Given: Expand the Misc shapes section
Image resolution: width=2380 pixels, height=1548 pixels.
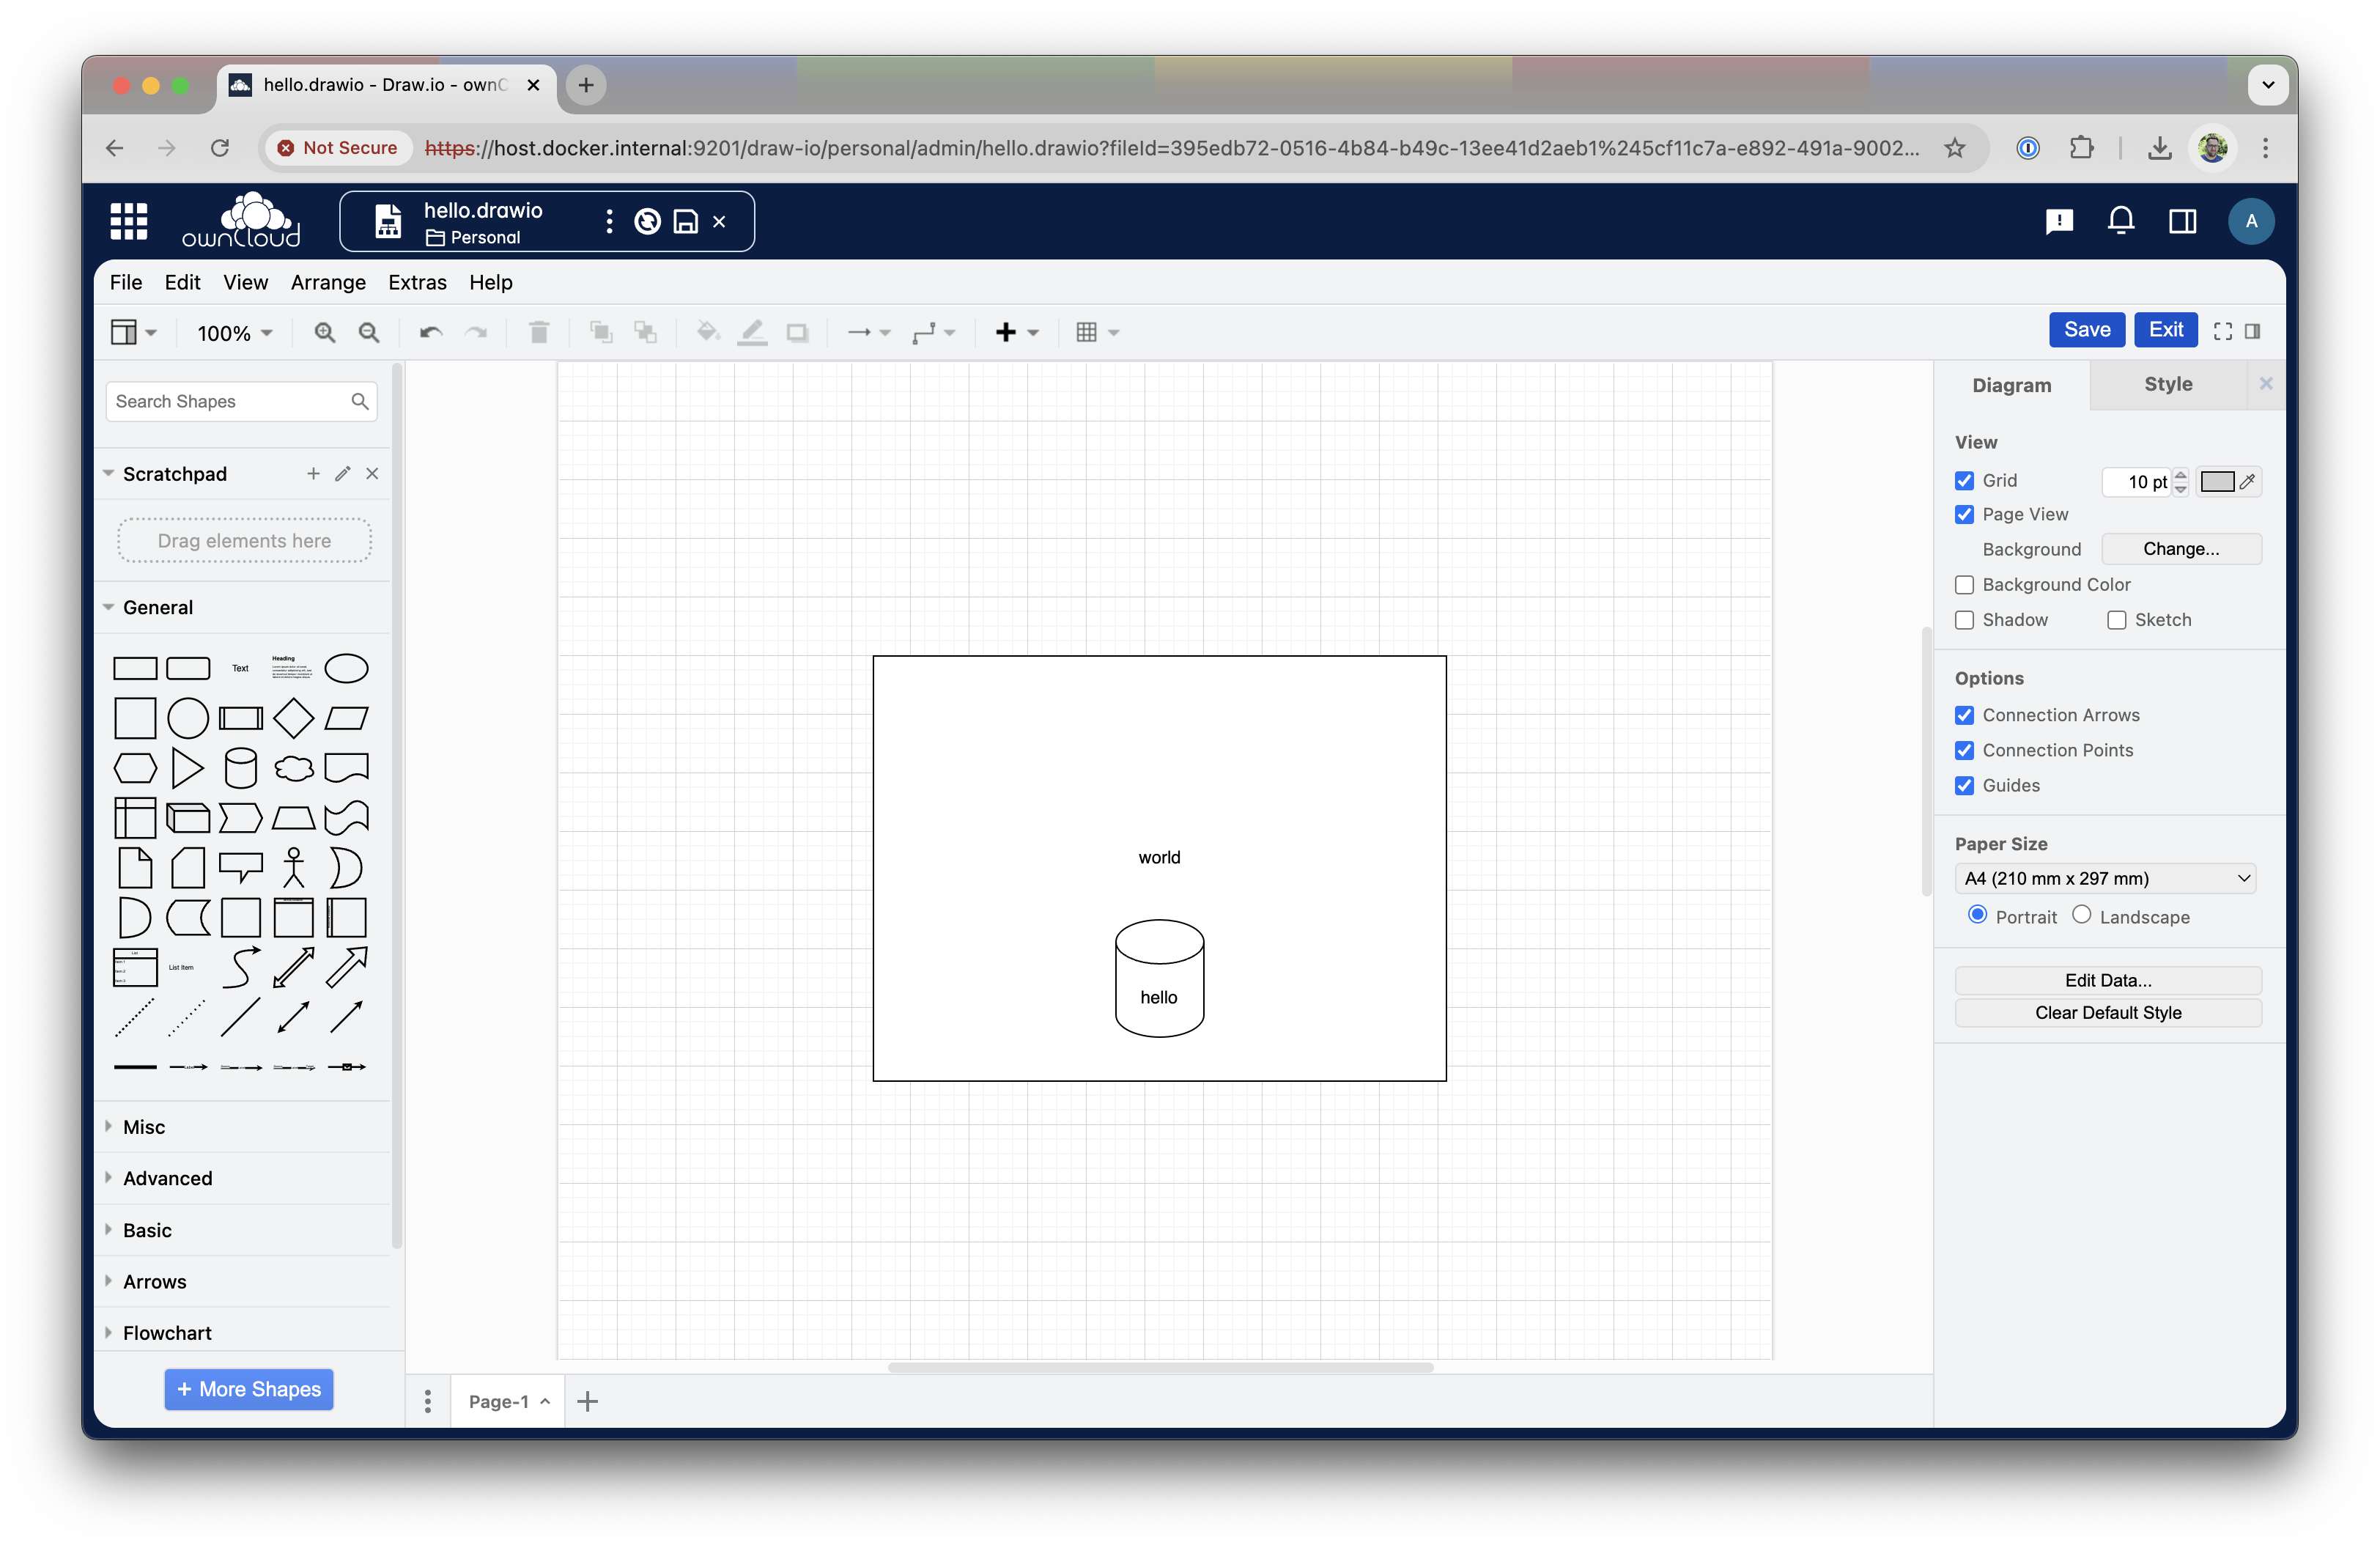Looking at the screenshot, I should coord(144,1127).
